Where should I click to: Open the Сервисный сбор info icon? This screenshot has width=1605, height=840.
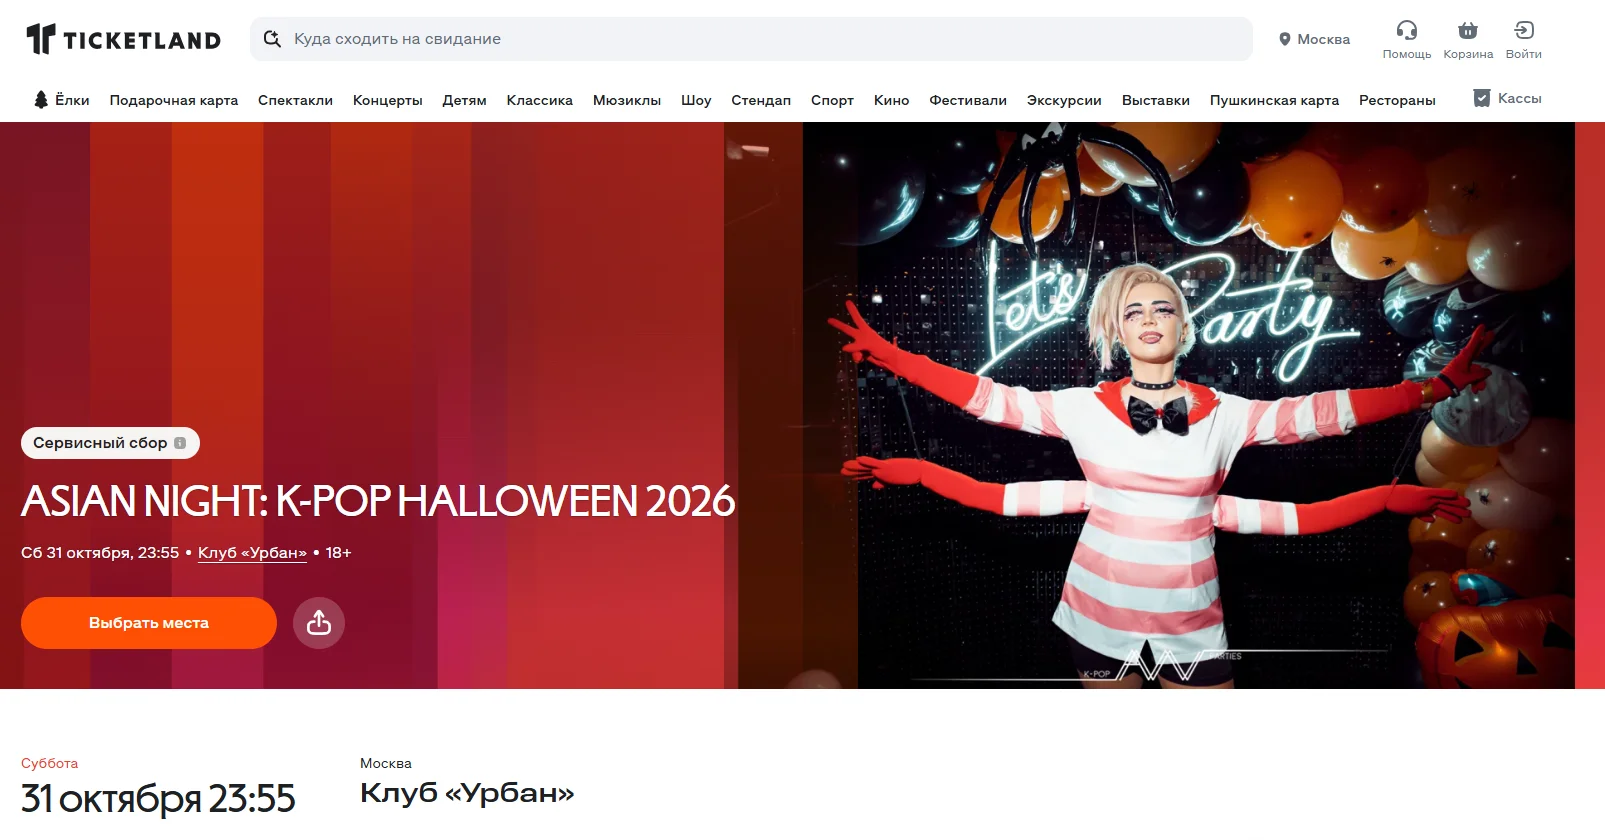(x=180, y=443)
